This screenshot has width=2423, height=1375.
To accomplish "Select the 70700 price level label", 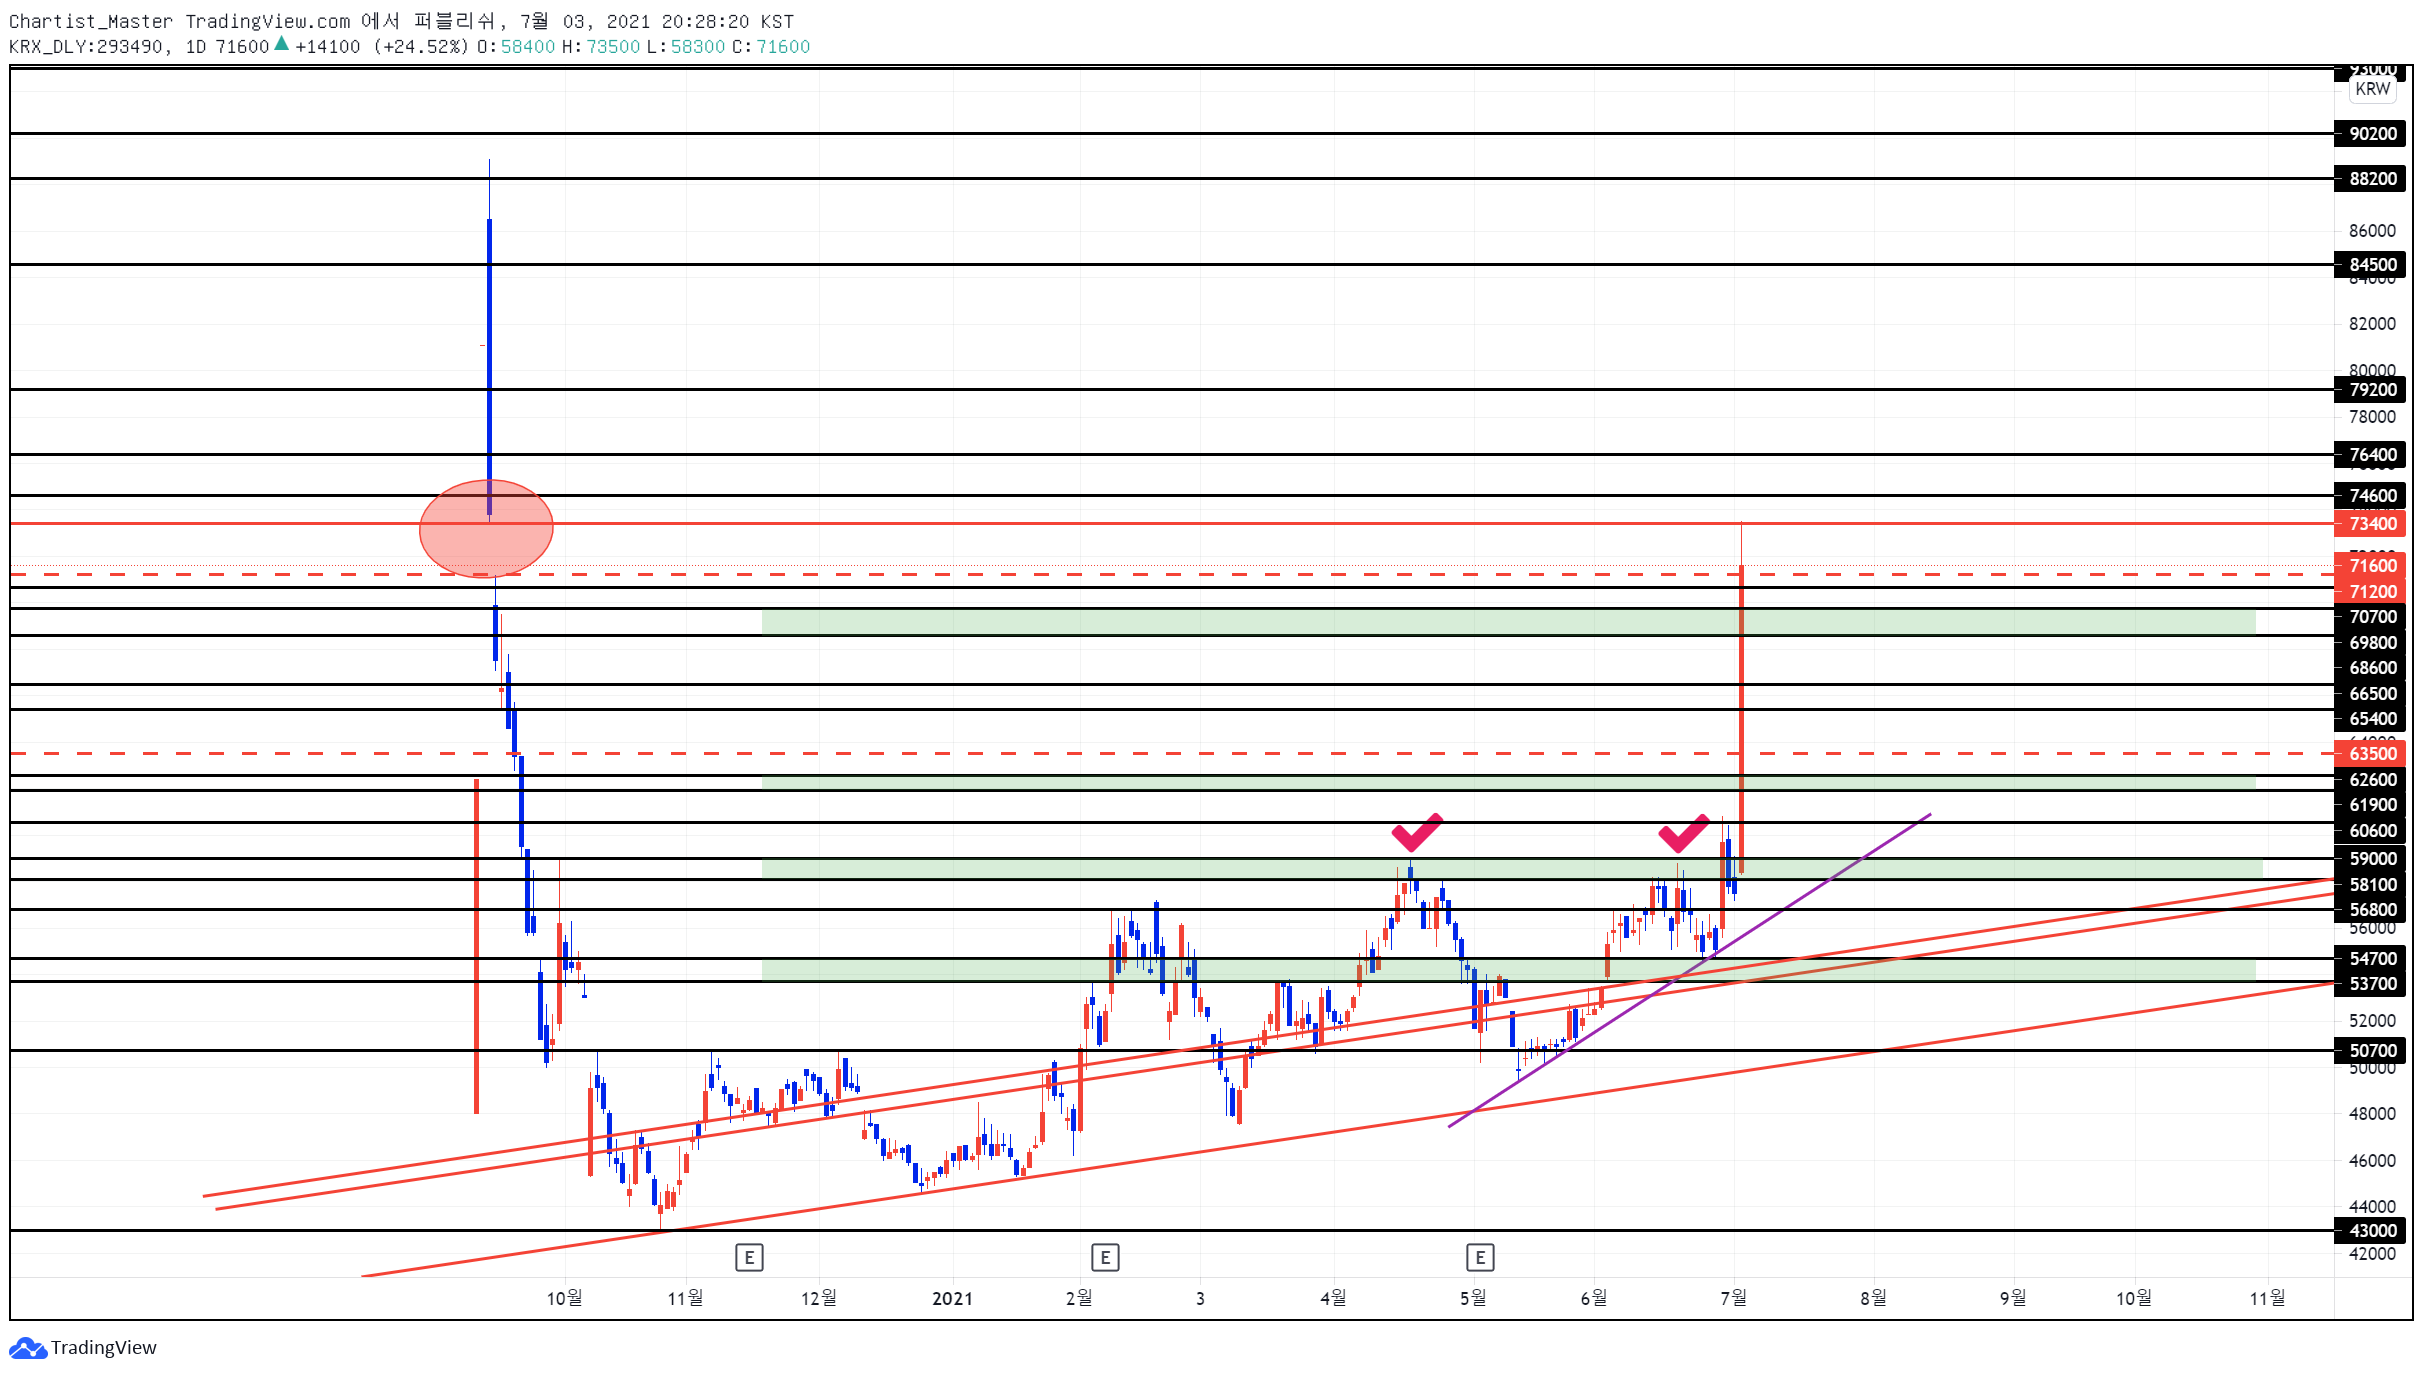I will 2369,616.
